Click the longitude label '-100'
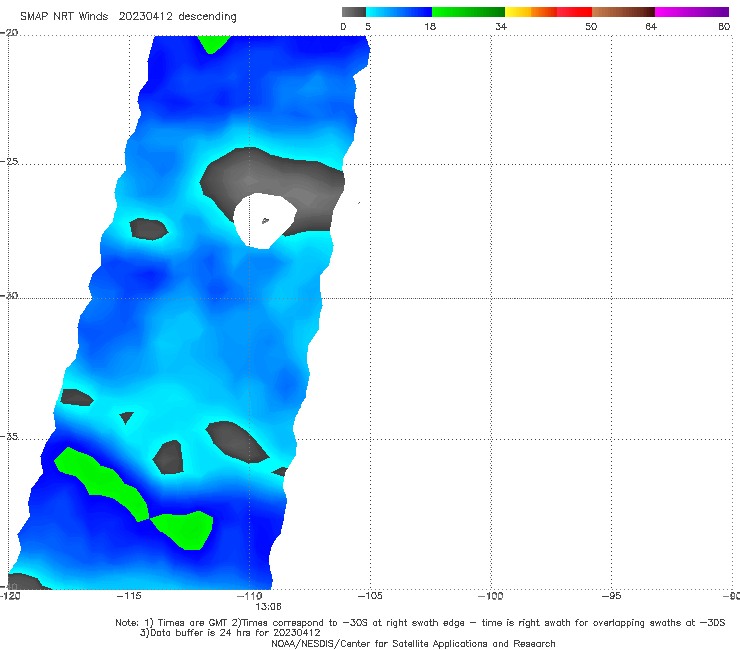Viewport: 740px width, 650px height. point(490,596)
